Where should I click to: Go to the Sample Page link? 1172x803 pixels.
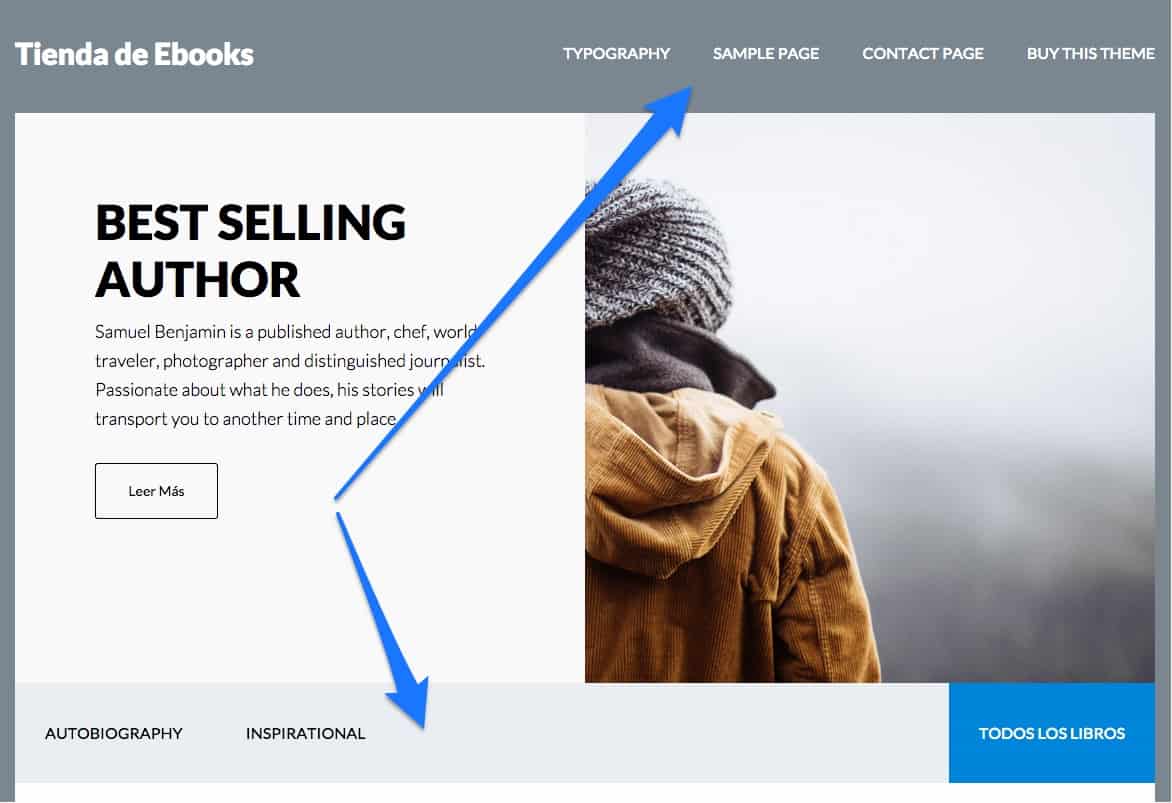coord(765,54)
